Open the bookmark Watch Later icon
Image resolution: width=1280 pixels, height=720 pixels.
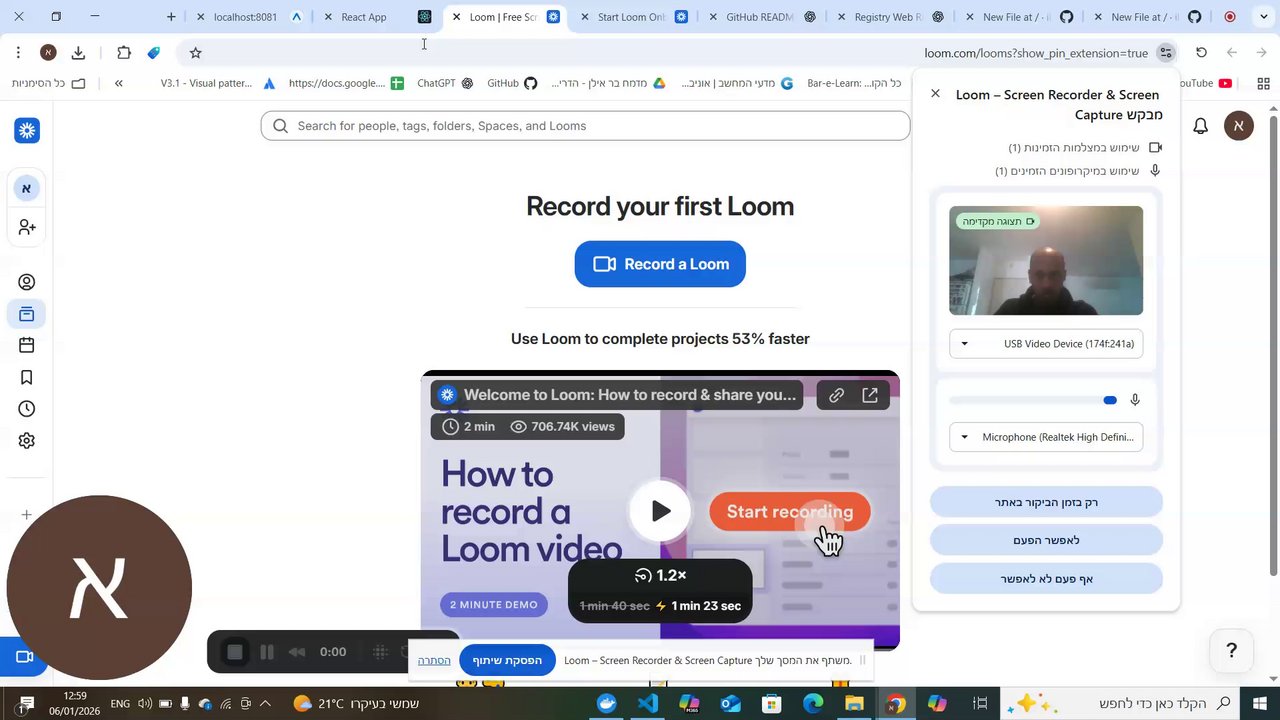(x=27, y=377)
